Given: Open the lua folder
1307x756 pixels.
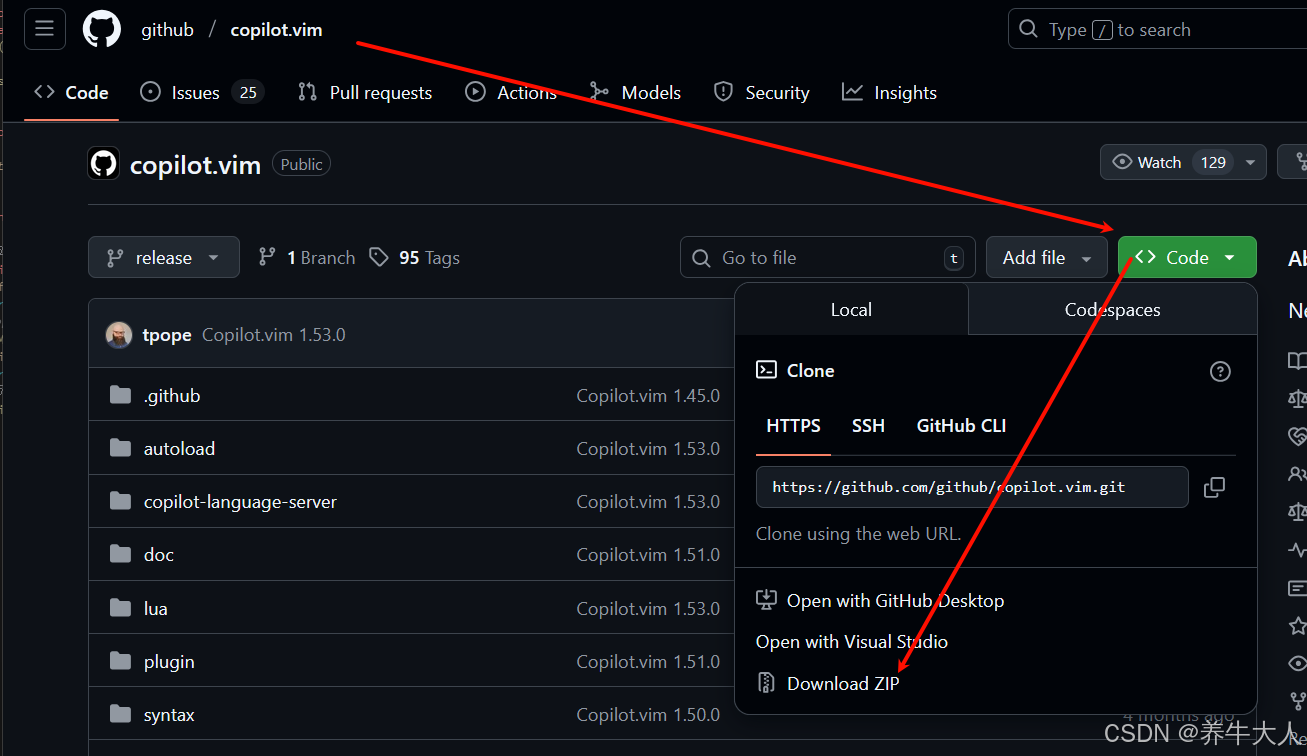Looking at the screenshot, I should tap(156, 608).
